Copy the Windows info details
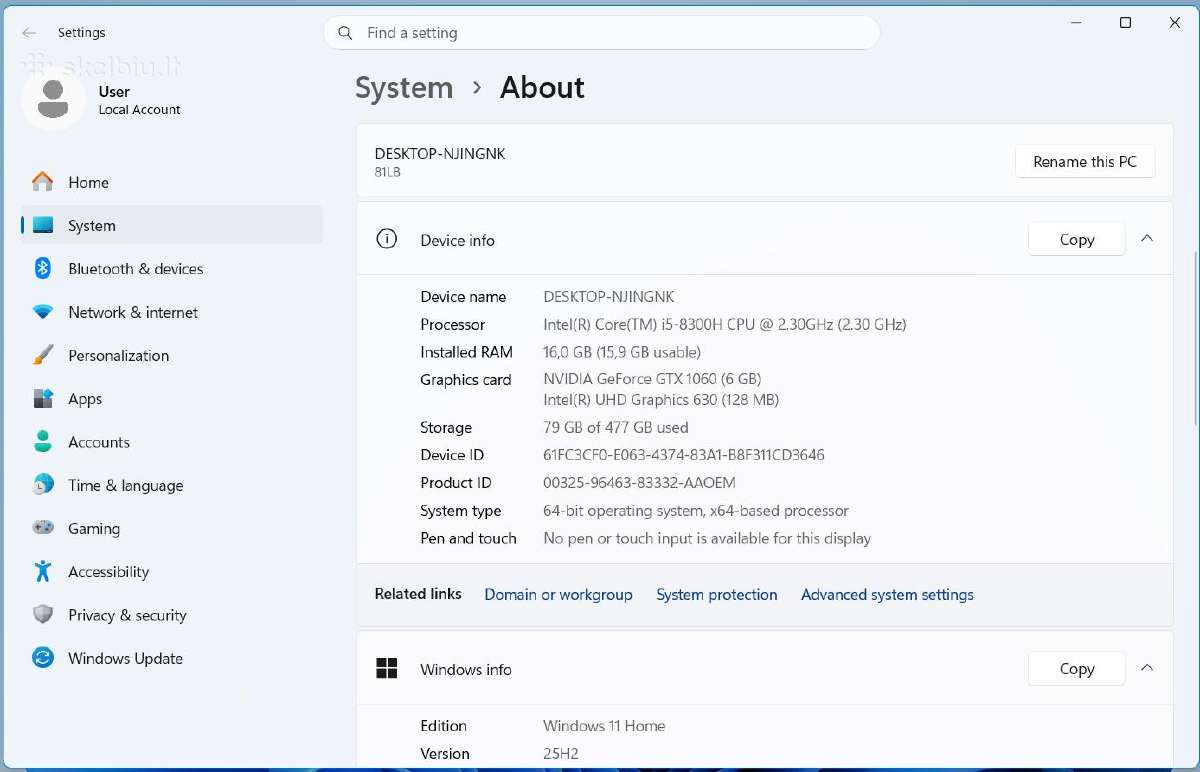The image size is (1200, 772). [1077, 669]
